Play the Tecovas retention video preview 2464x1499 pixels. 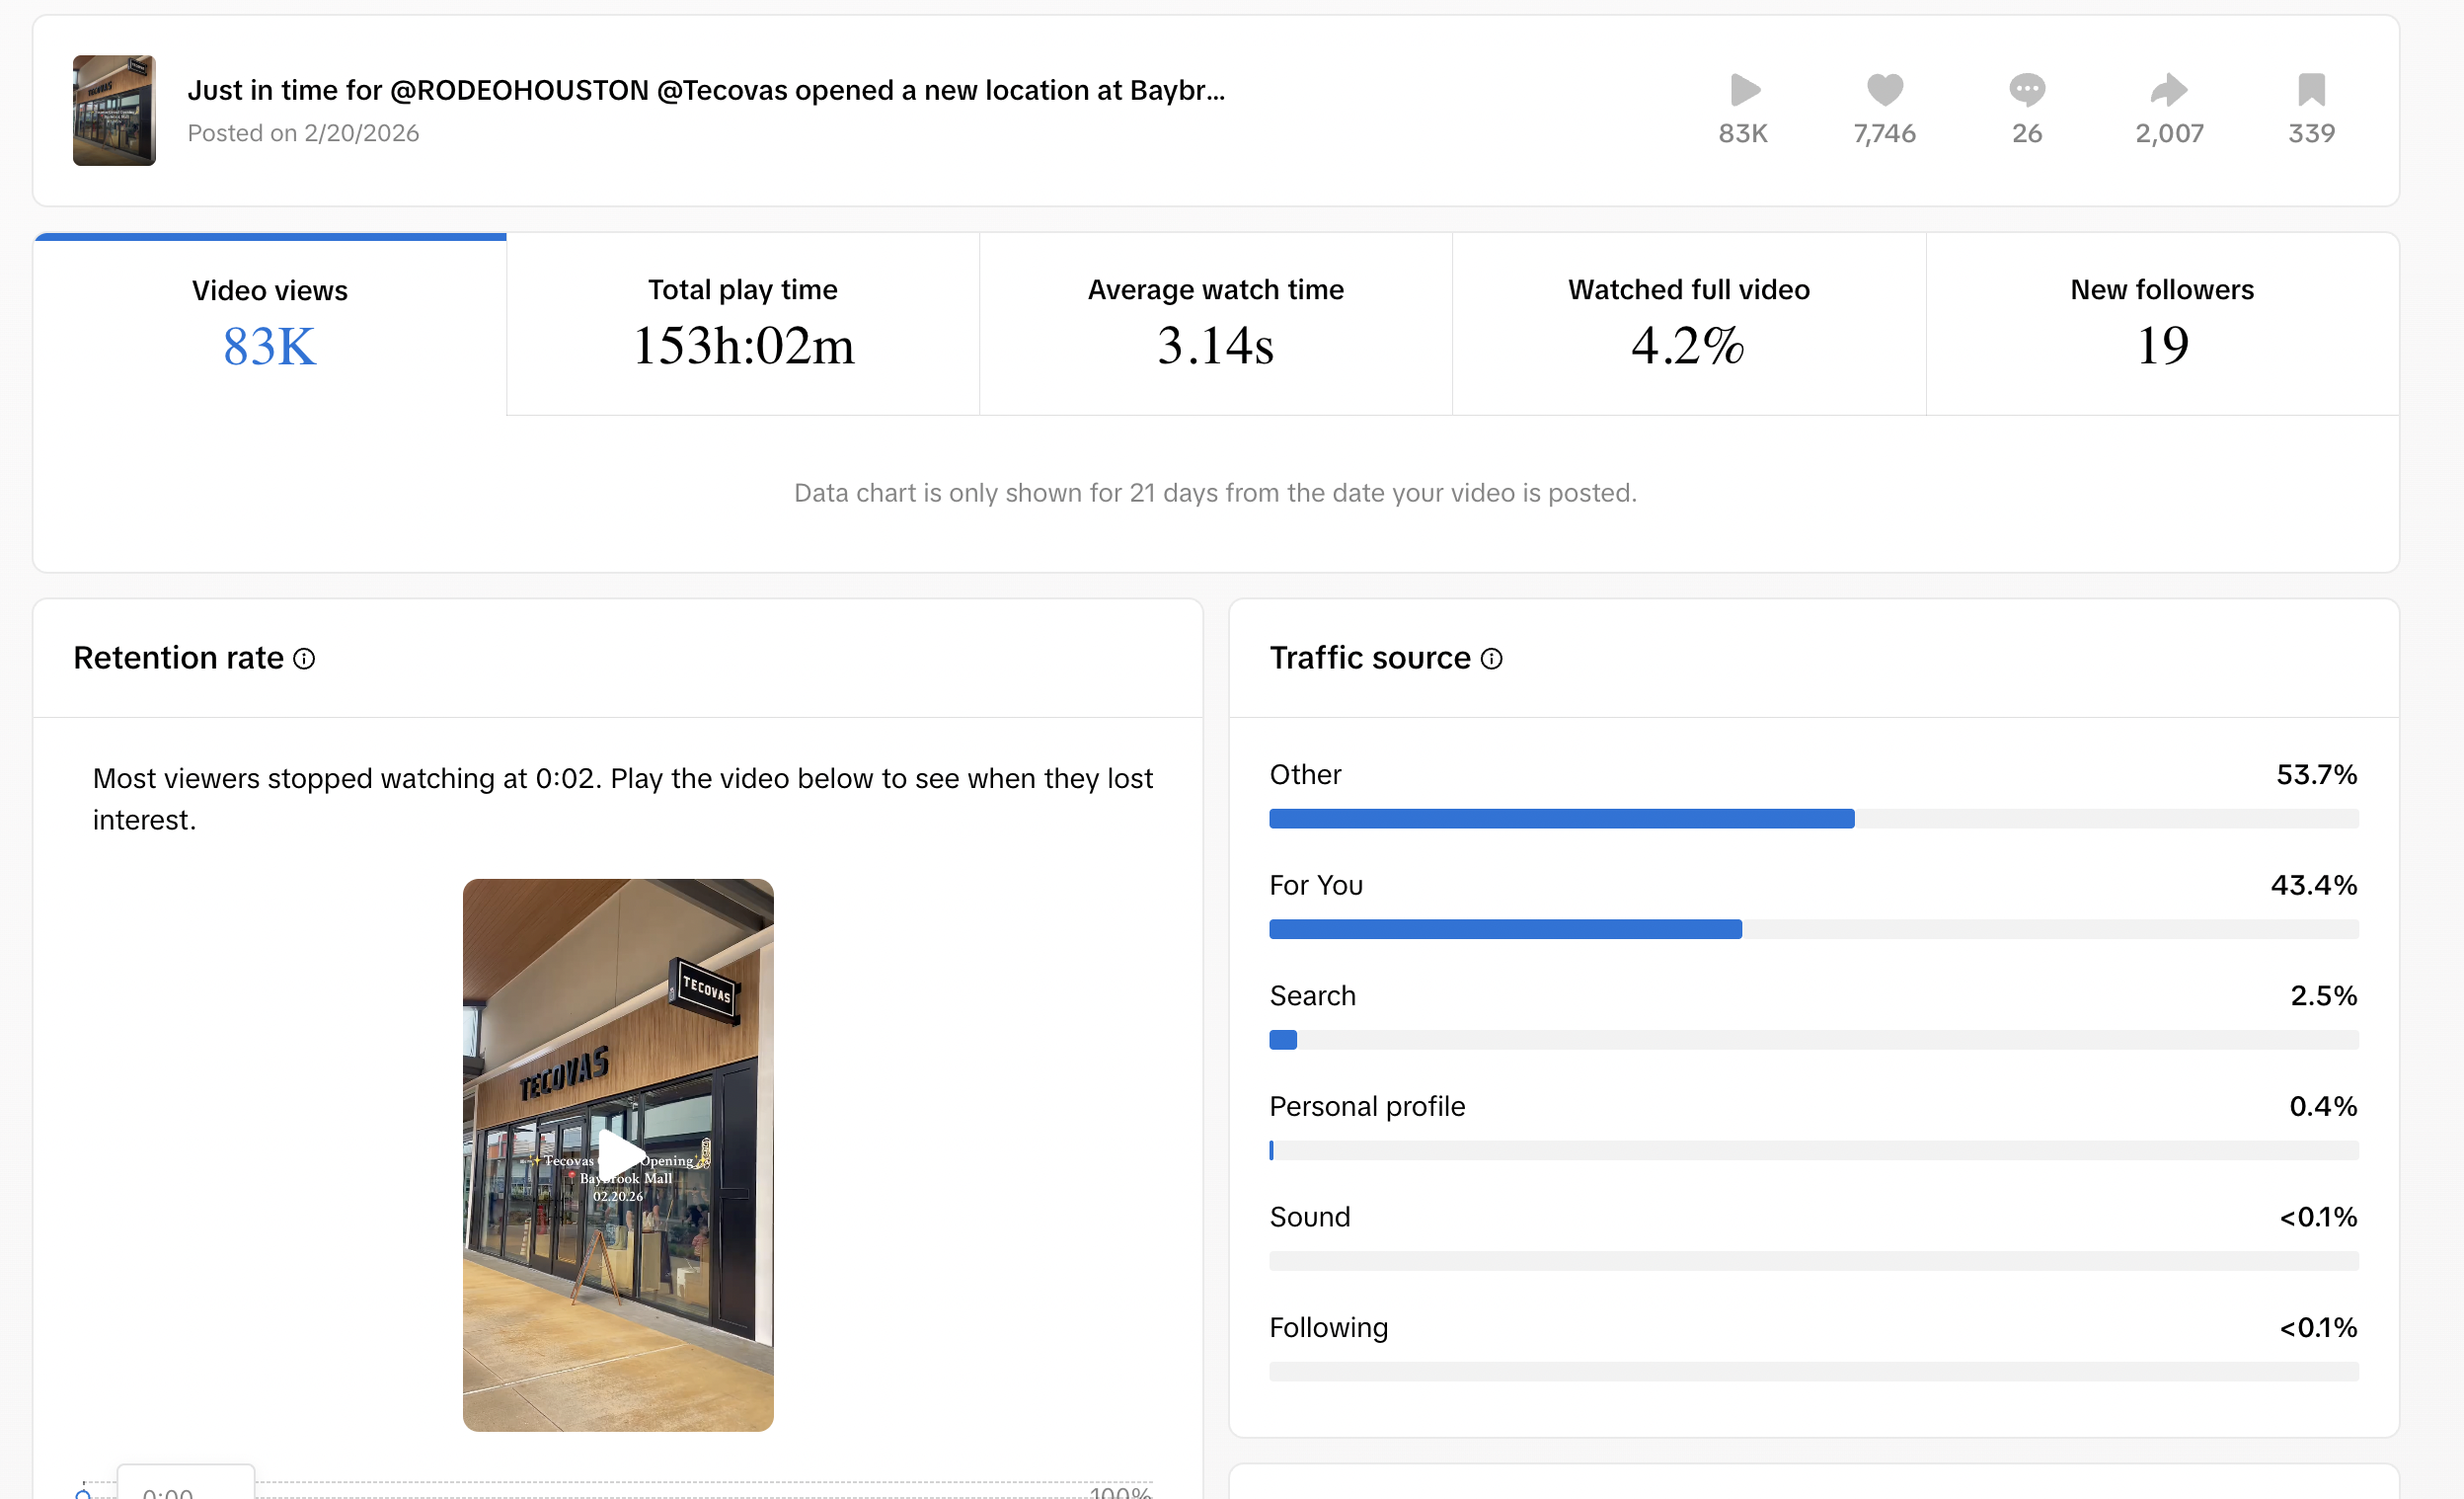(x=619, y=1155)
